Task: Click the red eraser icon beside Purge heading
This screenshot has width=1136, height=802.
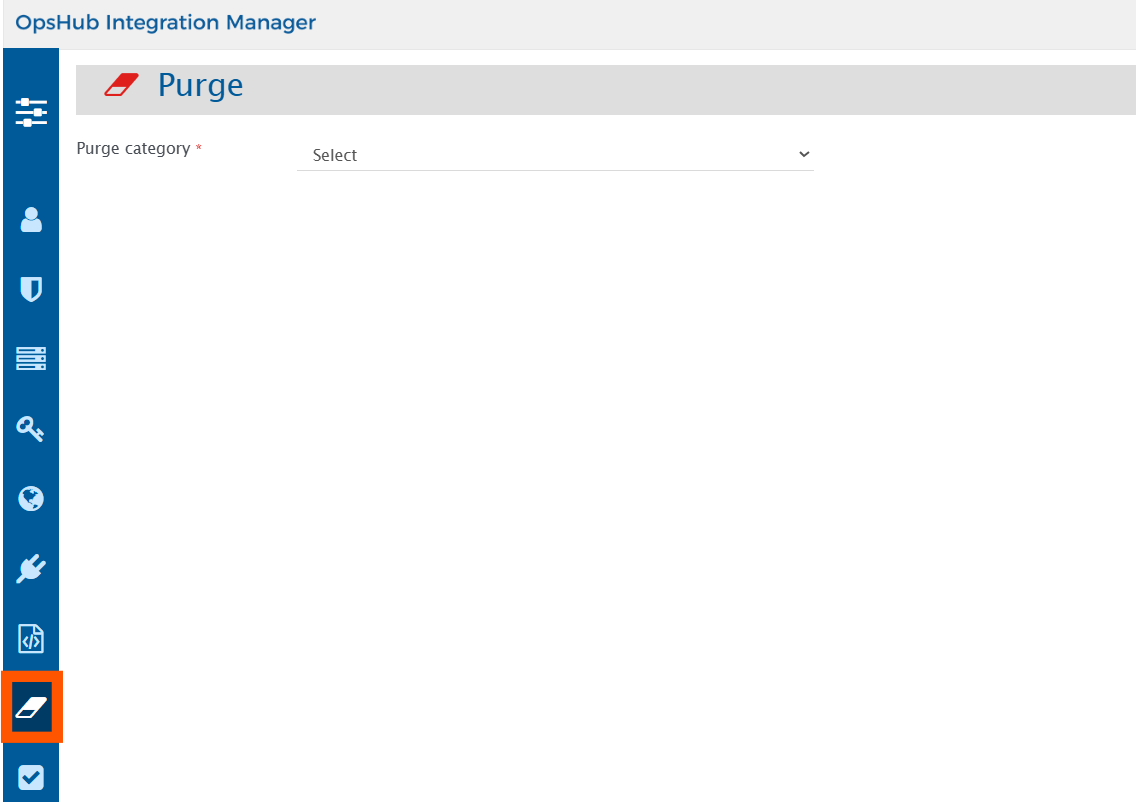Action: point(121,85)
